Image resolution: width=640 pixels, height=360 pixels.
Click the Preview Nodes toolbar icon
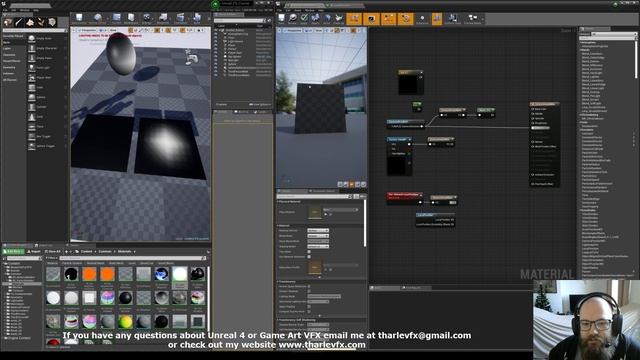point(473,19)
